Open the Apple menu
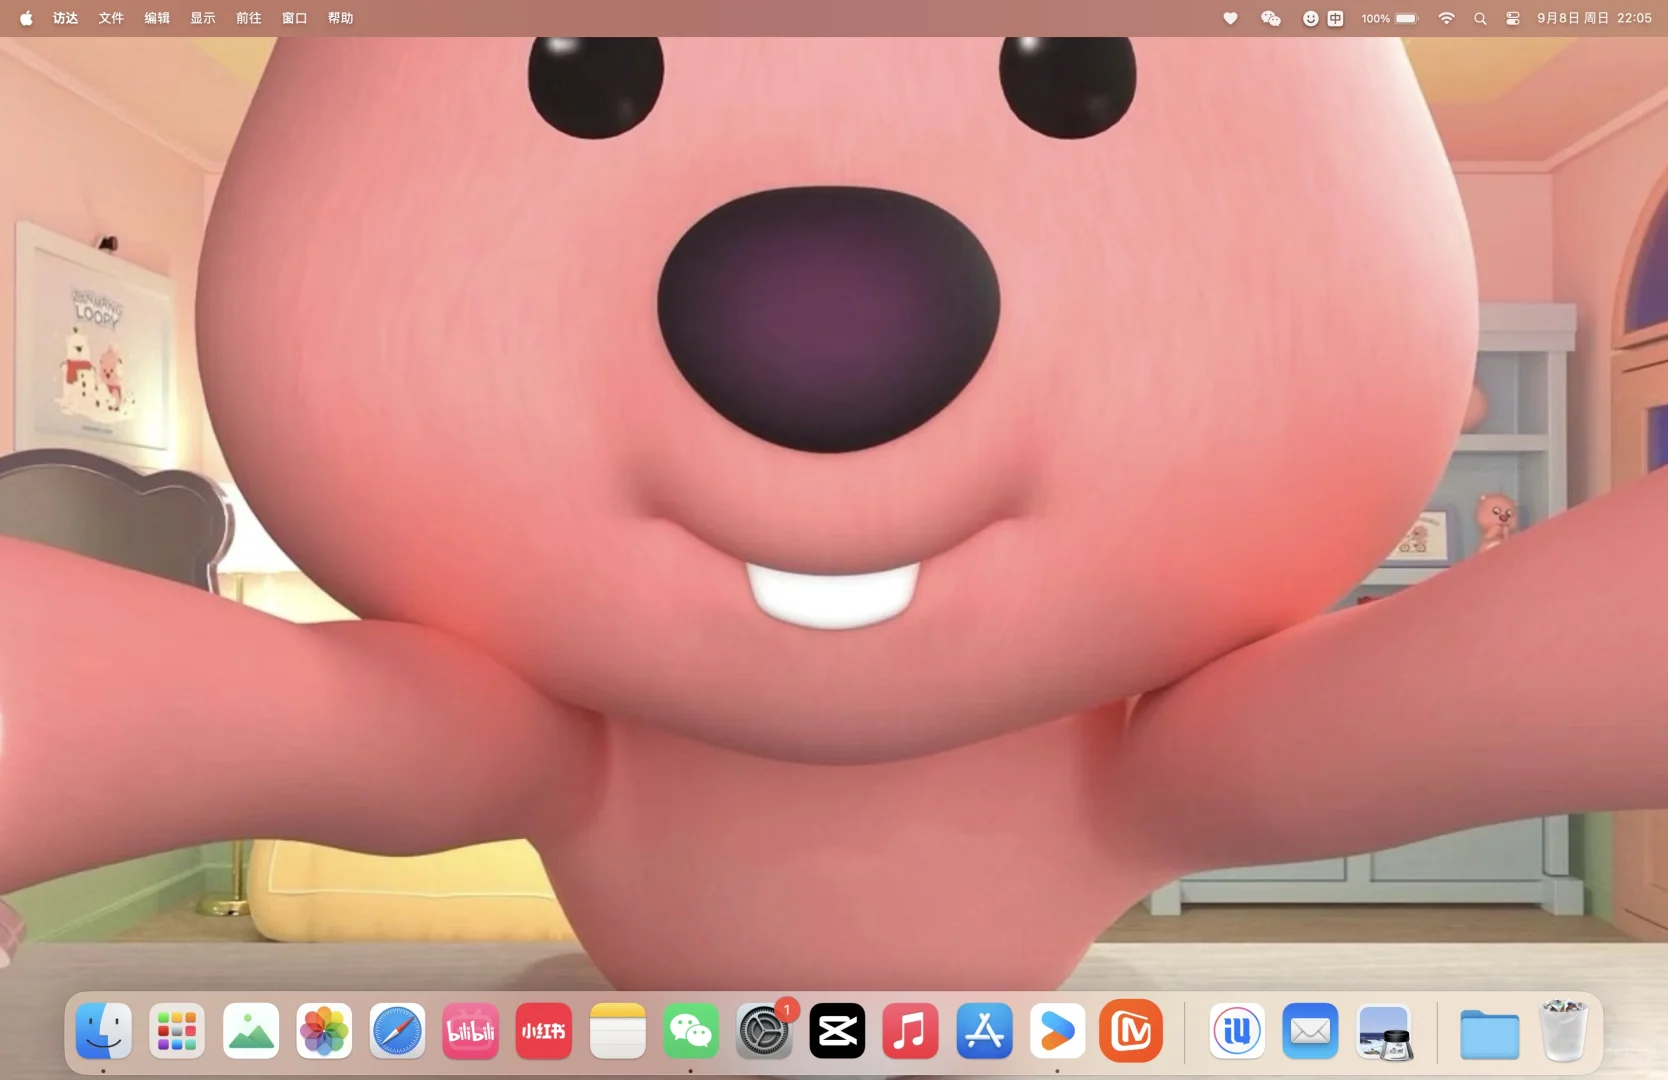 26,18
